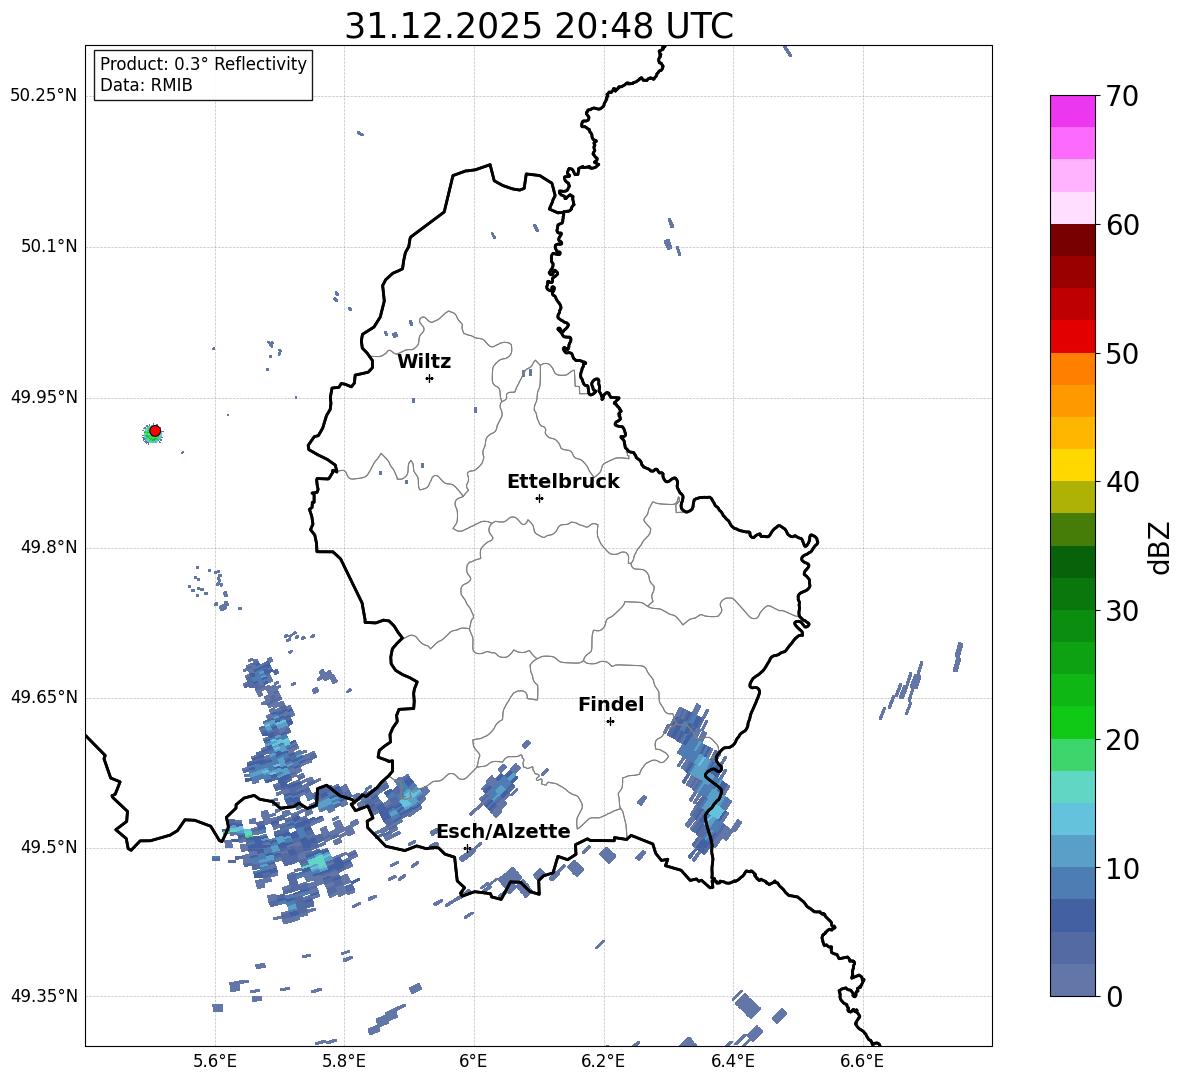Image resolution: width=1184 pixels, height=1081 pixels.
Task: Click the 49.35°N latitude label
Action: pyautogui.click(x=43, y=996)
